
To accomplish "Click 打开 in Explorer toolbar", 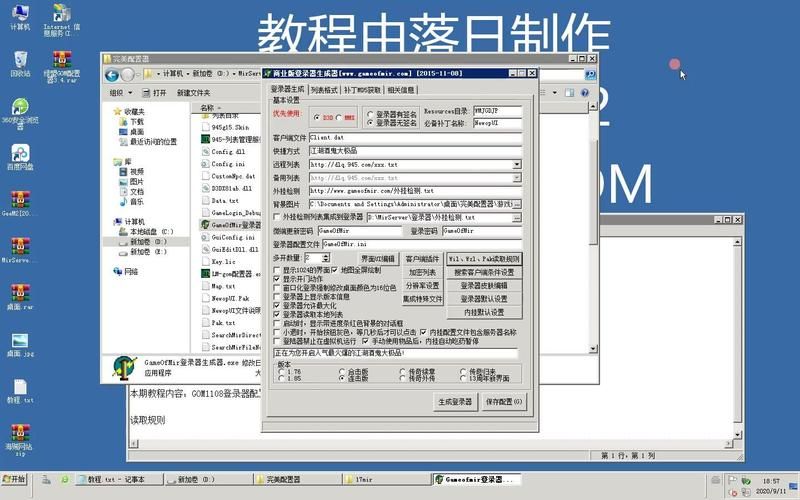I will click(x=155, y=92).
